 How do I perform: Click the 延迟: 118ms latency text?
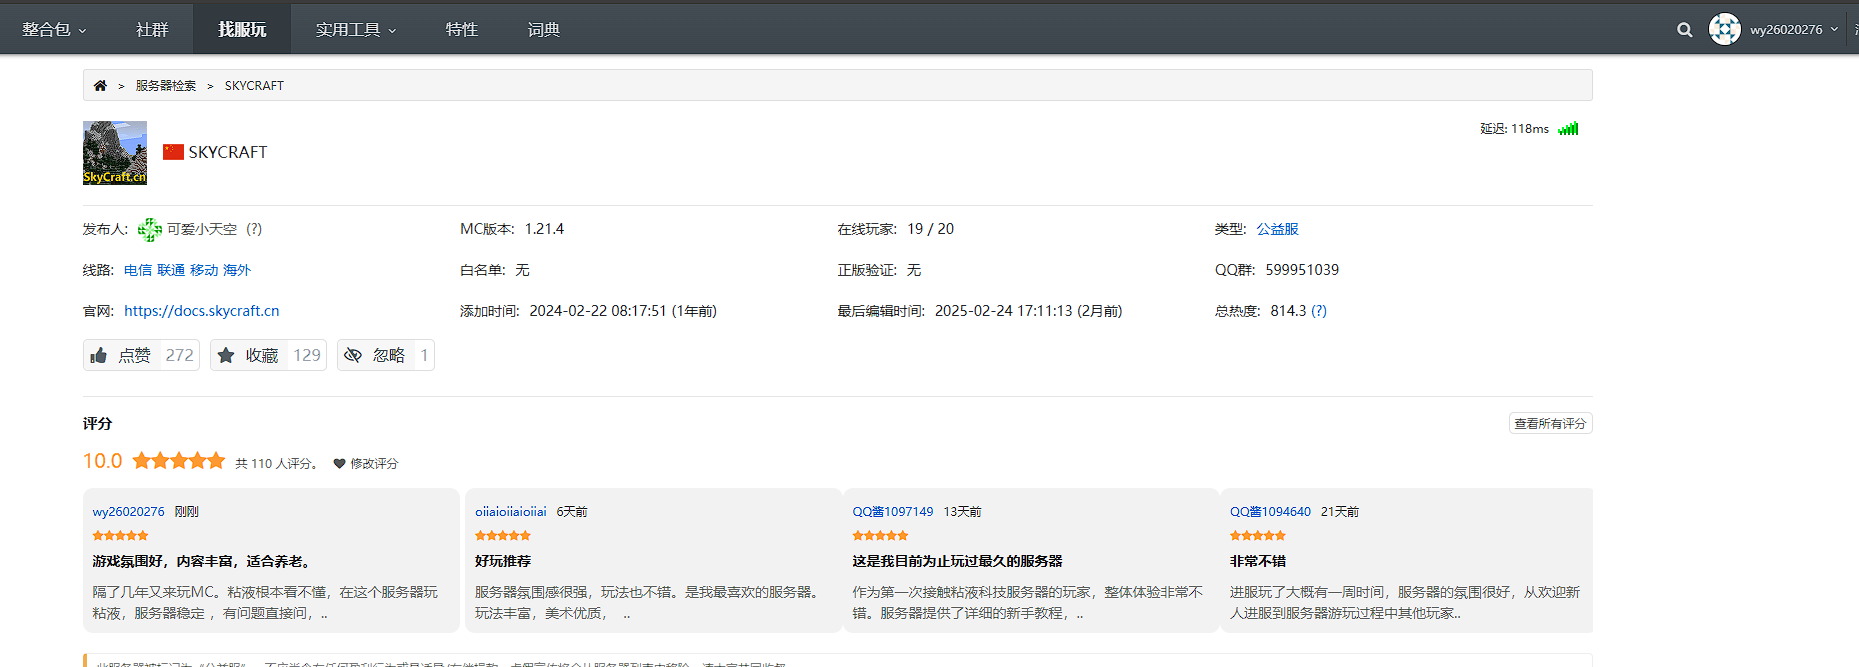point(1514,129)
